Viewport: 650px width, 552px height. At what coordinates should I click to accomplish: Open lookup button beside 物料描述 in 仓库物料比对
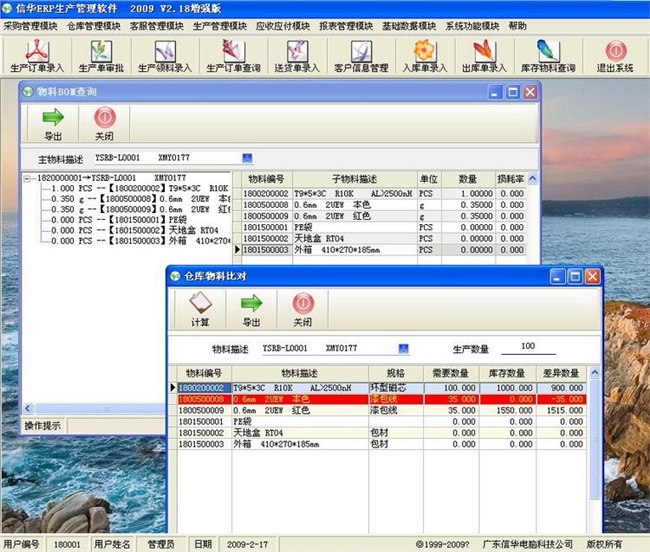(404, 349)
